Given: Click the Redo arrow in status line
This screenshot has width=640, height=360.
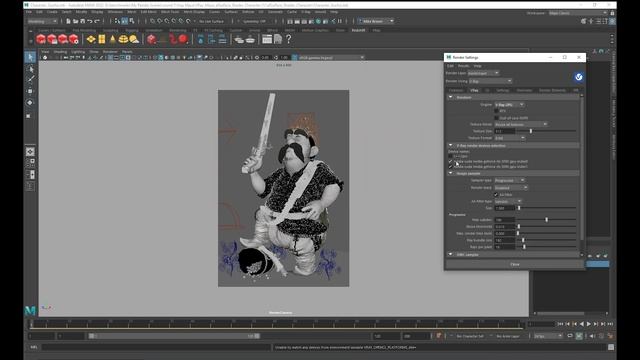Looking at the screenshot, I should point(97,21).
